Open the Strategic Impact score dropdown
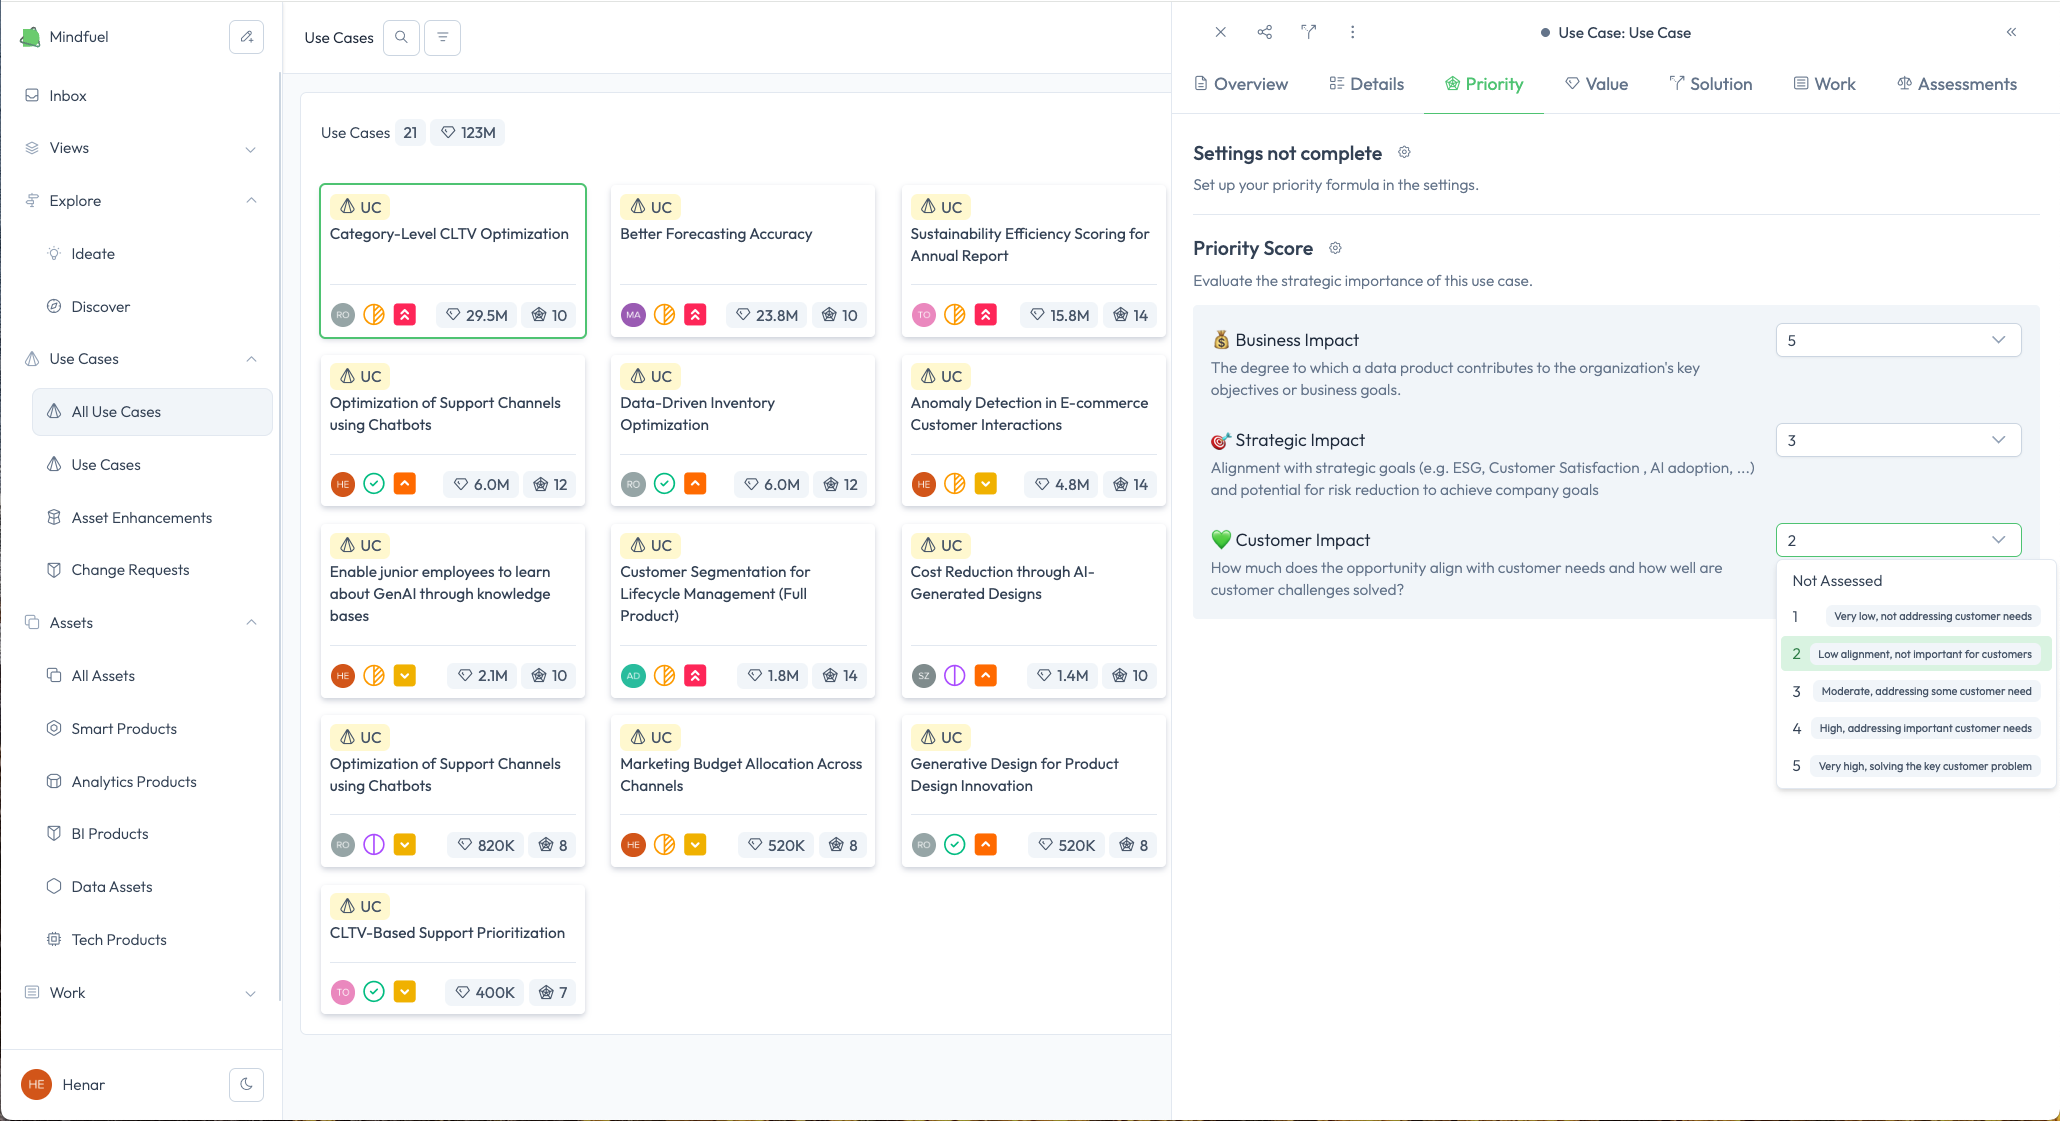Viewport: 2060px width, 1121px height. tap(1897, 440)
